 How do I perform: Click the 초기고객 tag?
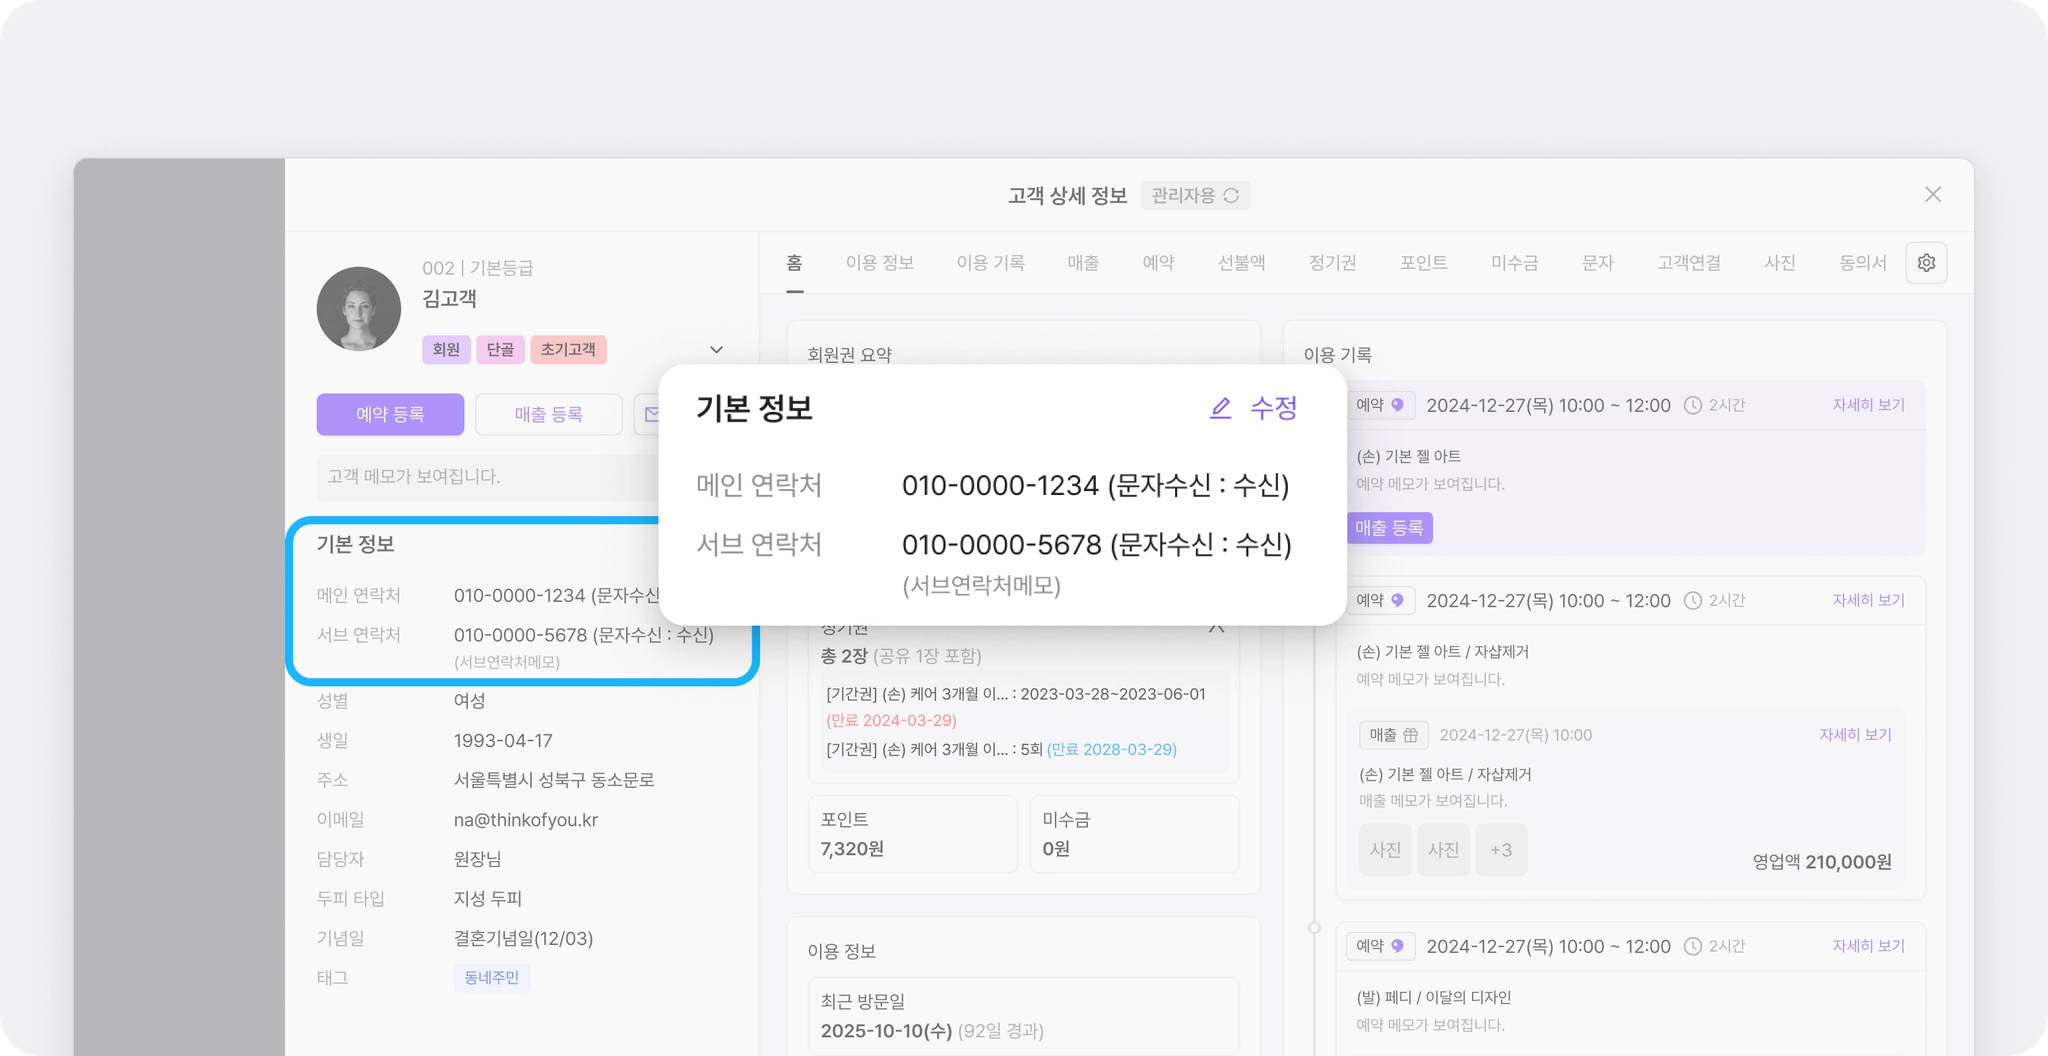568,350
